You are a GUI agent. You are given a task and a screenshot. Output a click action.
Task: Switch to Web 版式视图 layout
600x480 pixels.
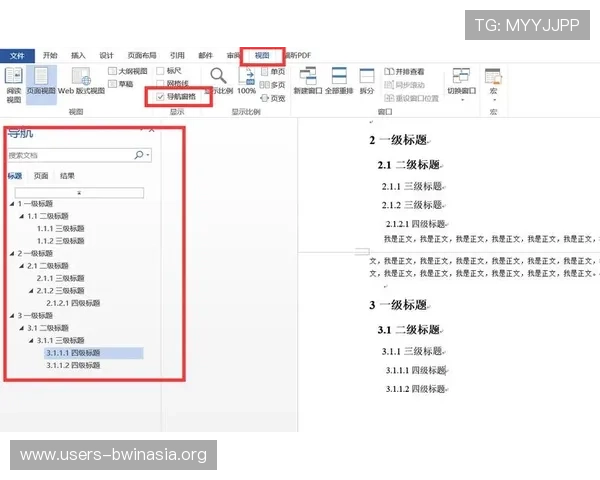coord(81,81)
